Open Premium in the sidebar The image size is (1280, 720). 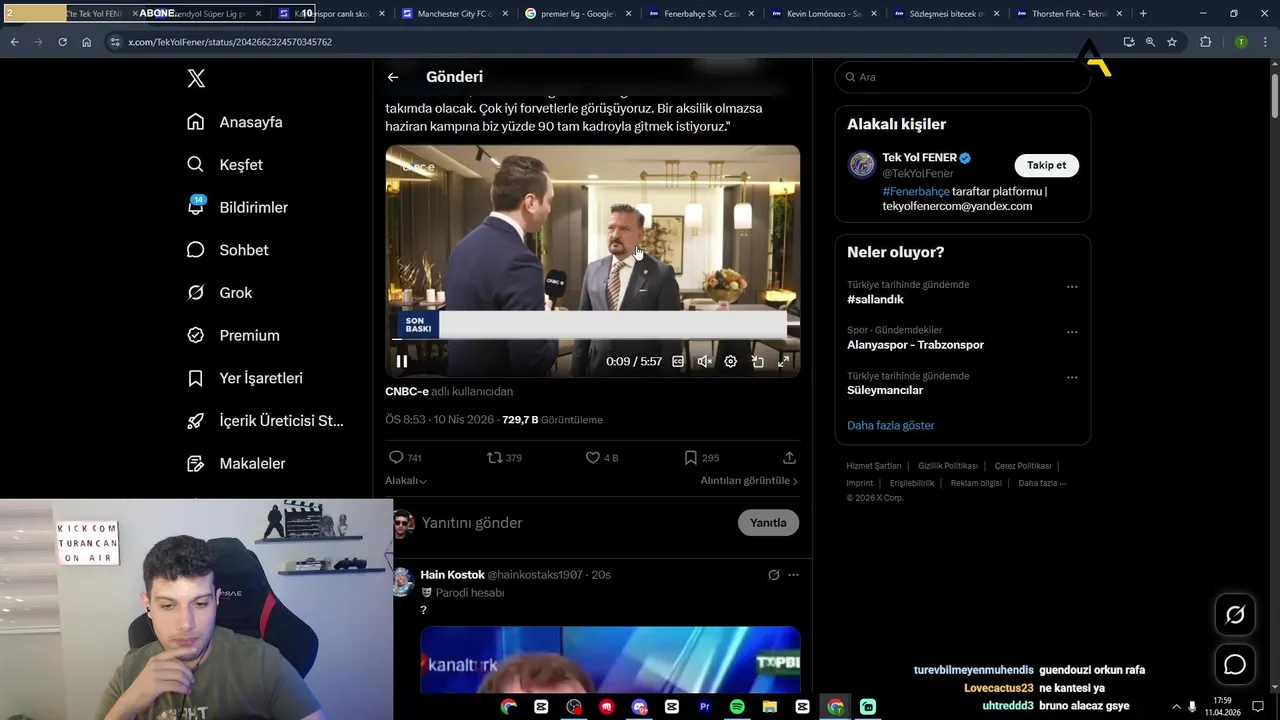pos(233,336)
